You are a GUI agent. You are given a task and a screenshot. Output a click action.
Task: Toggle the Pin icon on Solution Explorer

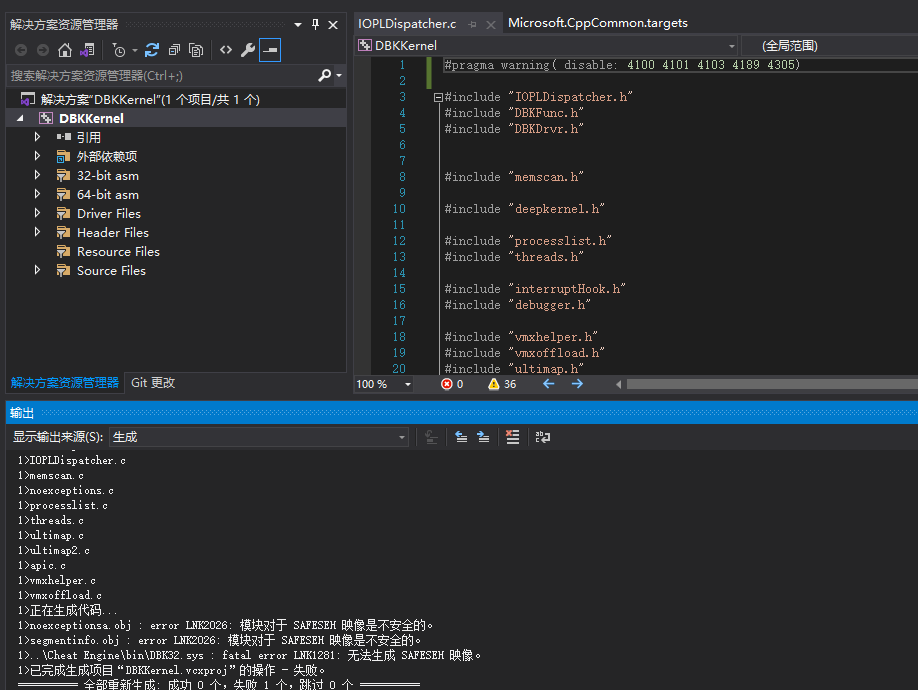point(313,23)
